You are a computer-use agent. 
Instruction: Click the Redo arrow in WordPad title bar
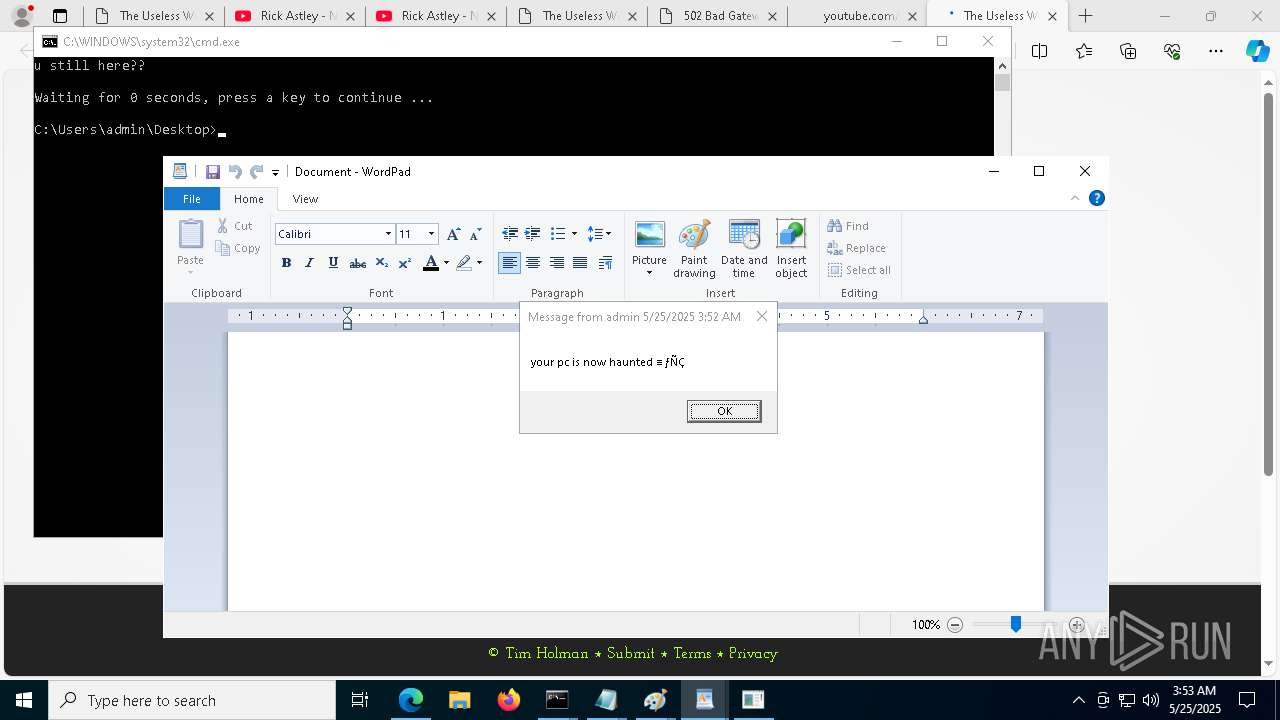(257, 172)
